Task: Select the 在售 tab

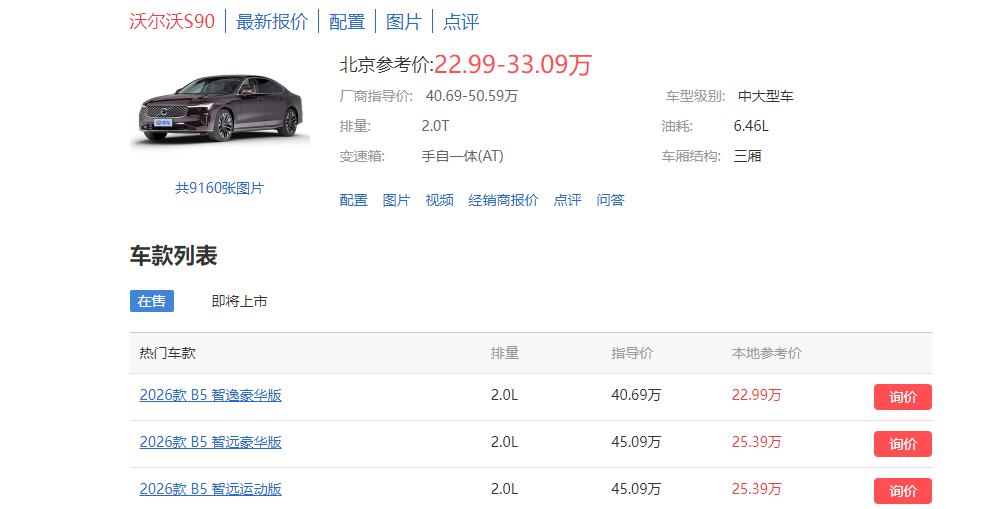Action: [x=152, y=301]
